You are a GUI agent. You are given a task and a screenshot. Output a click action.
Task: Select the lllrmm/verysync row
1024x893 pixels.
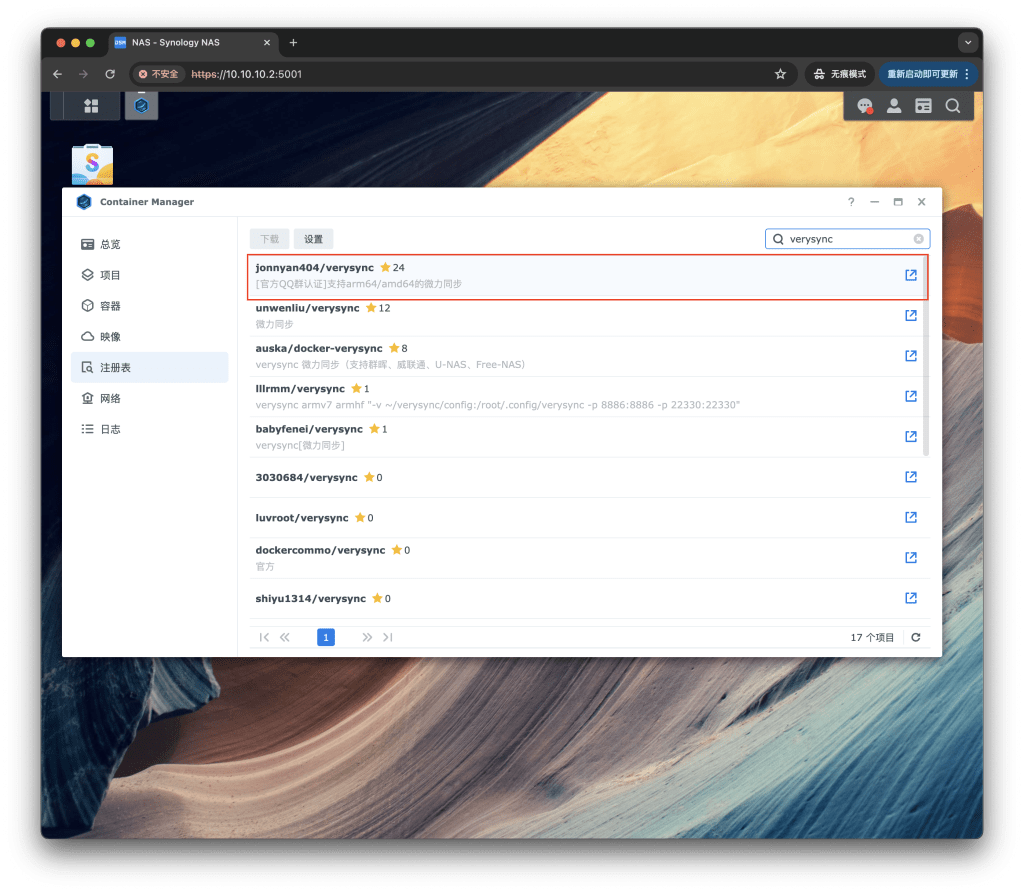point(586,397)
